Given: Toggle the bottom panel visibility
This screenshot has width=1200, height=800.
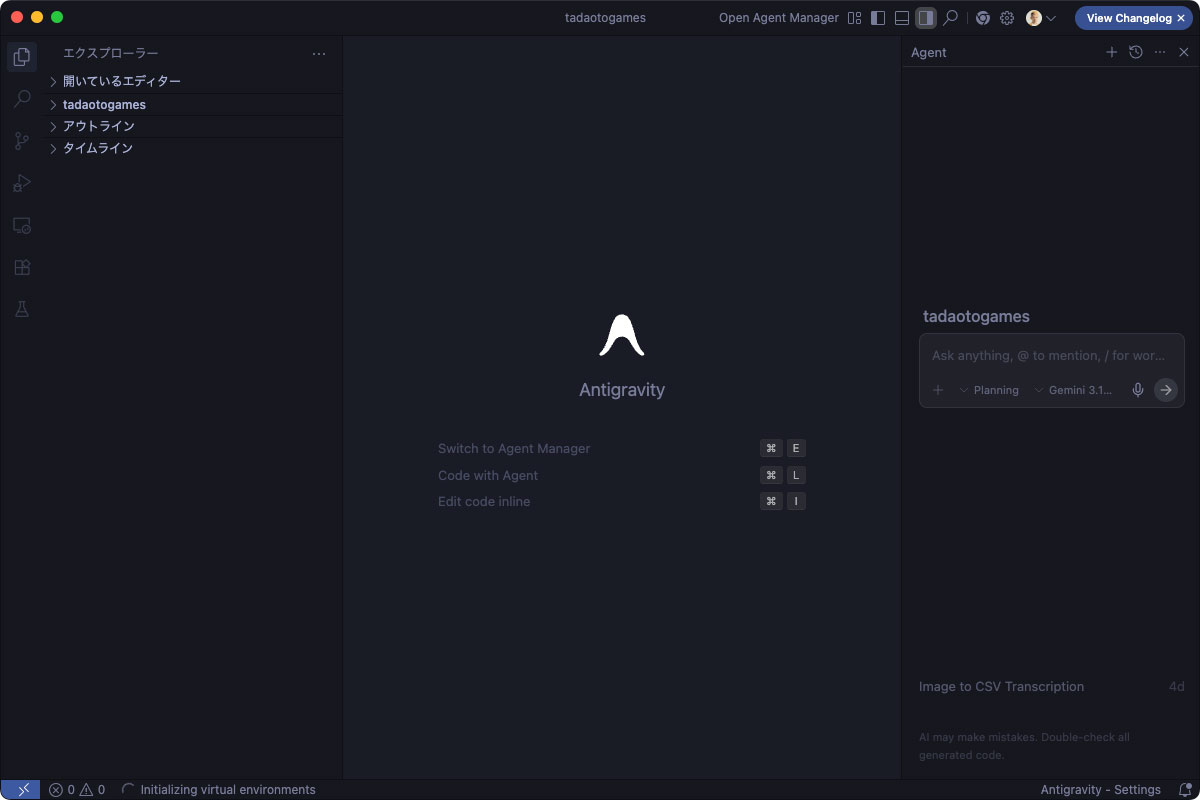Looking at the screenshot, I should click(902, 18).
